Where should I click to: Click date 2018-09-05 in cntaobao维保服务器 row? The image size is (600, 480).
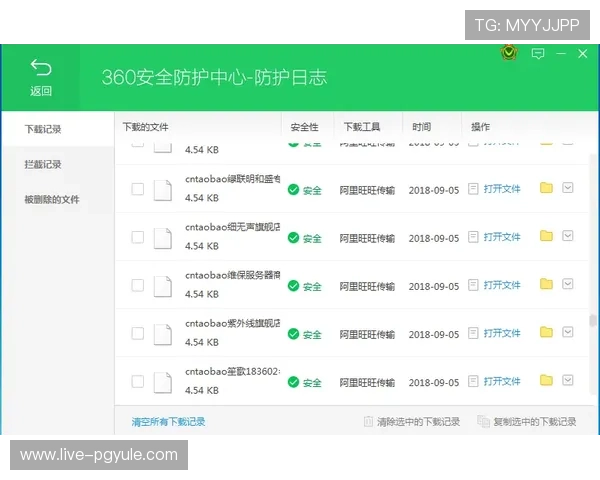(434, 286)
